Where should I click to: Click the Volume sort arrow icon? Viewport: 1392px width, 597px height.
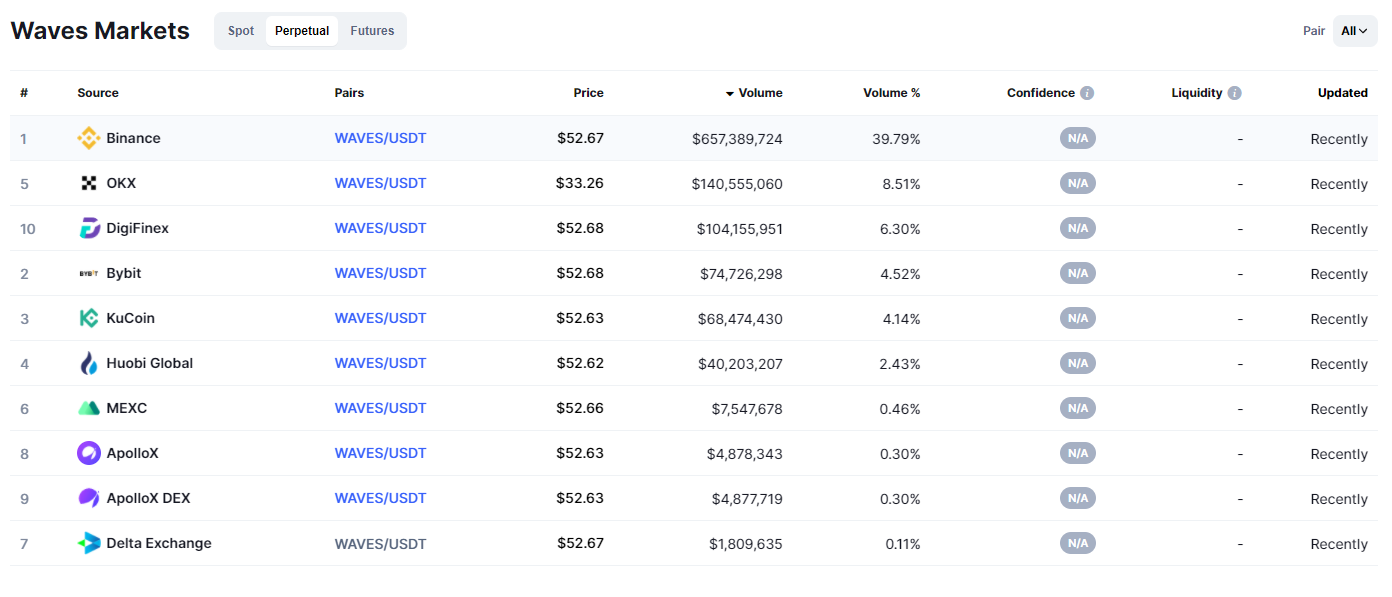[x=730, y=93]
